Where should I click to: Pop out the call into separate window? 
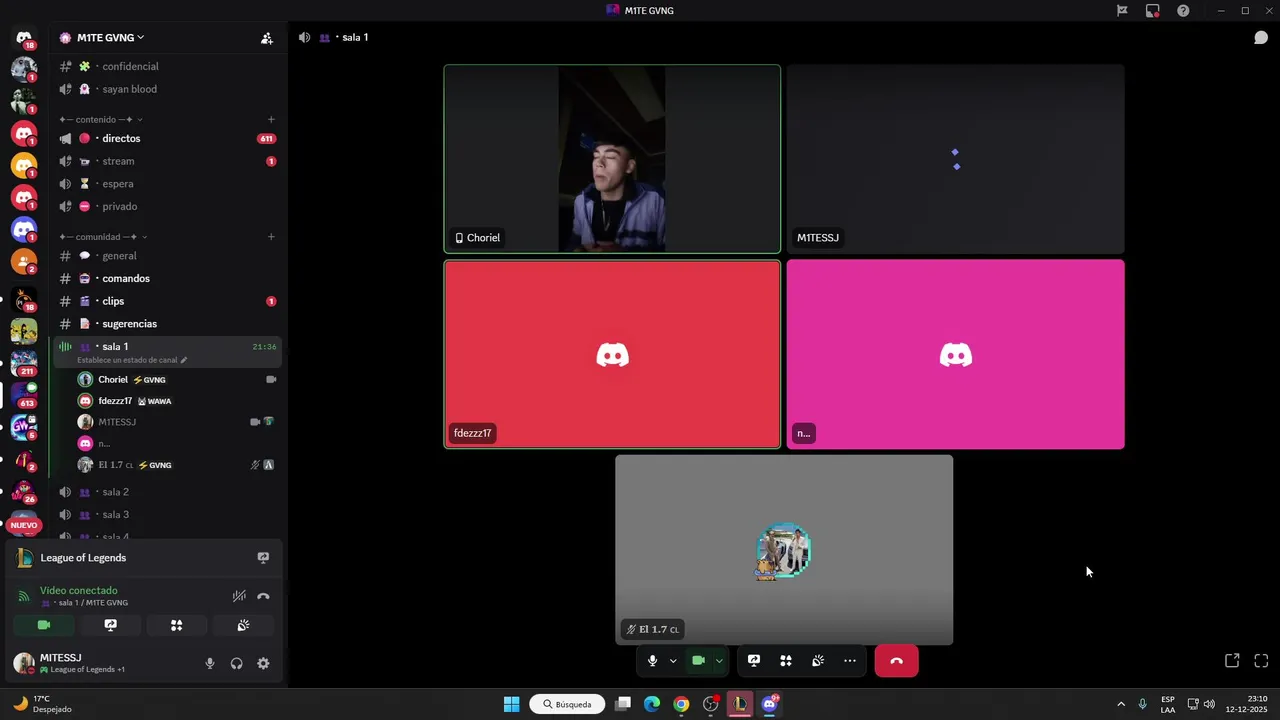(1232, 661)
